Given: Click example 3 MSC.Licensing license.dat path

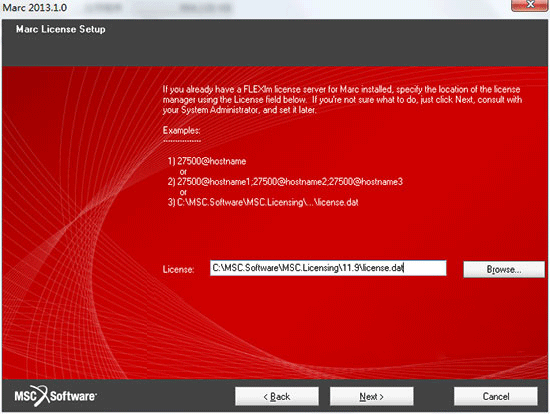Looking at the screenshot, I should tap(263, 202).
